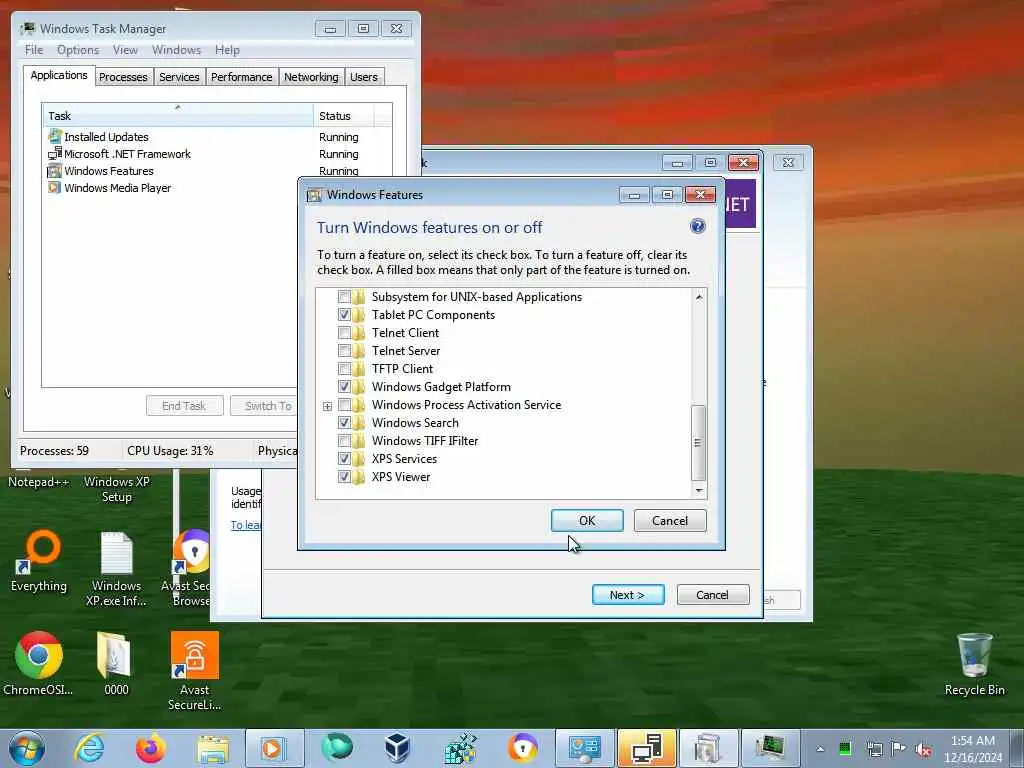This screenshot has height=768, width=1024.
Task: Switch to the Processes tab
Action: pos(123,77)
